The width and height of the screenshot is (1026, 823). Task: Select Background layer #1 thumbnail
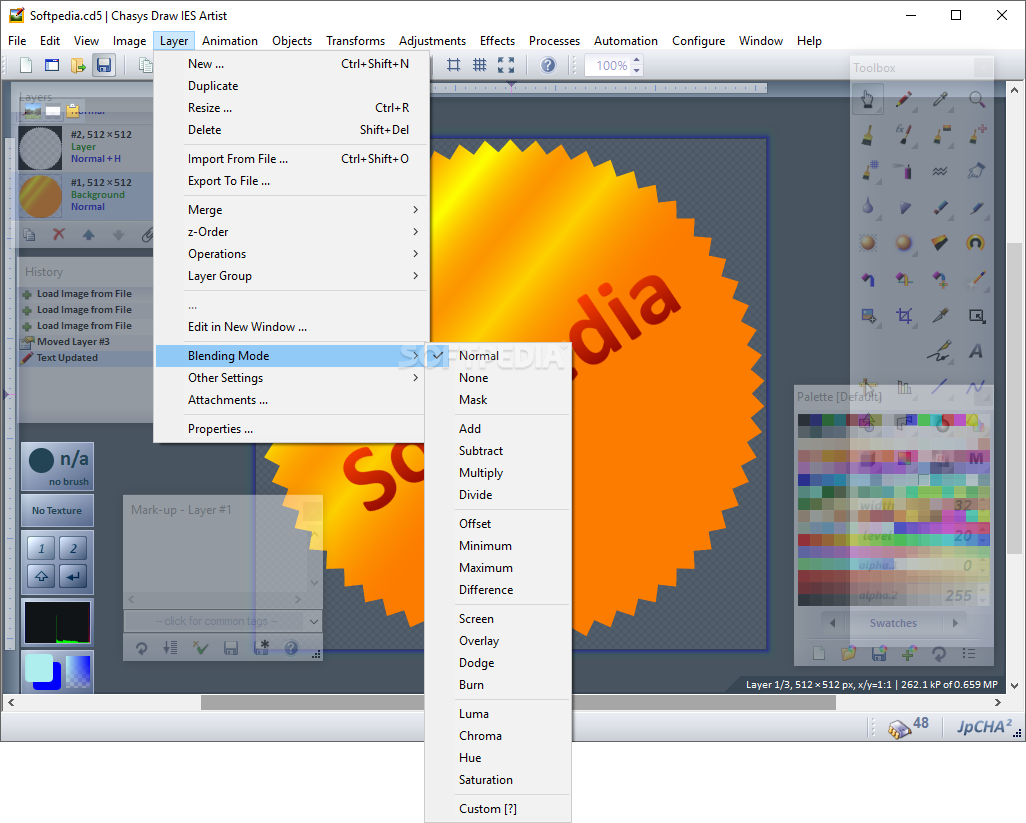click(41, 196)
